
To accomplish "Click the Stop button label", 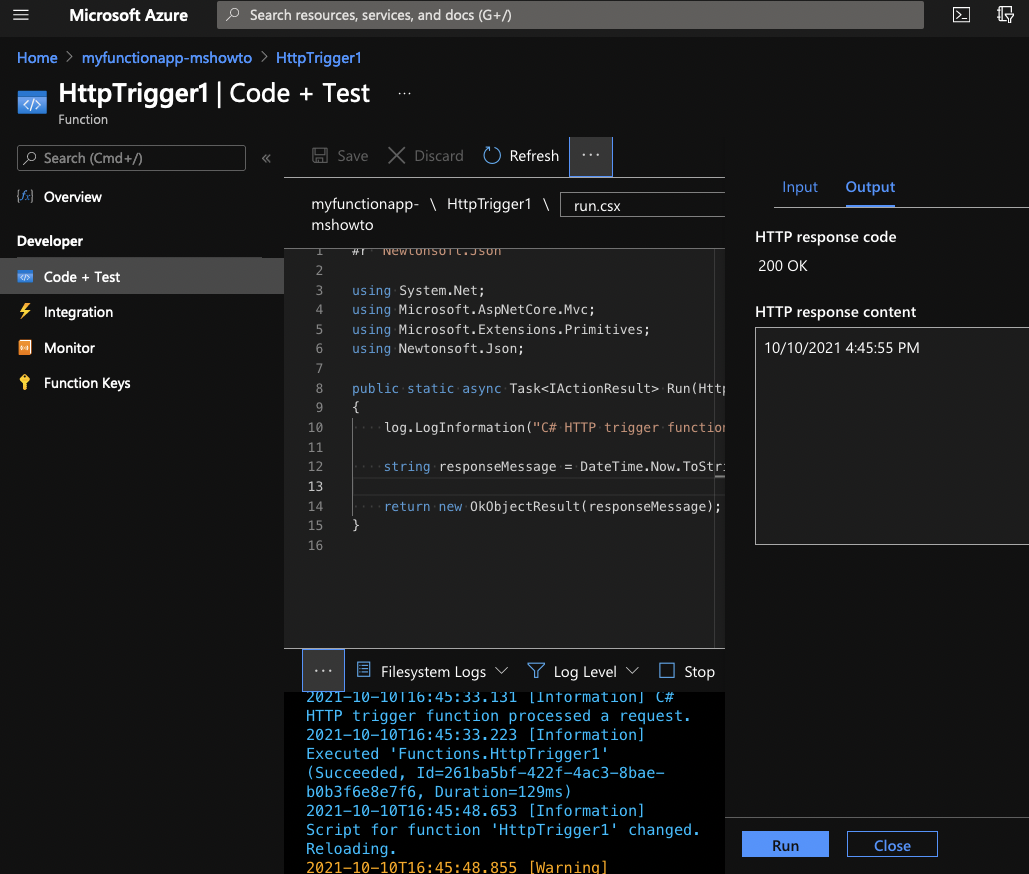I will [700, 671].
